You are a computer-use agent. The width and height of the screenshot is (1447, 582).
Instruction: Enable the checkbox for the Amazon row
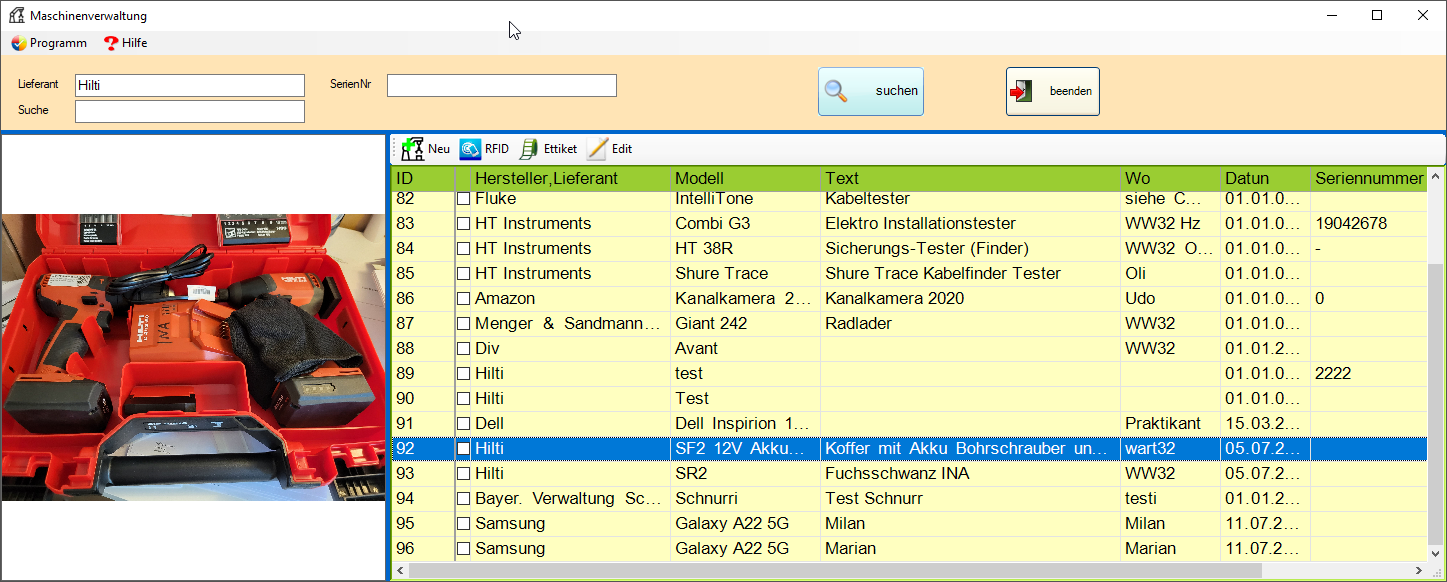pos(463,299)
